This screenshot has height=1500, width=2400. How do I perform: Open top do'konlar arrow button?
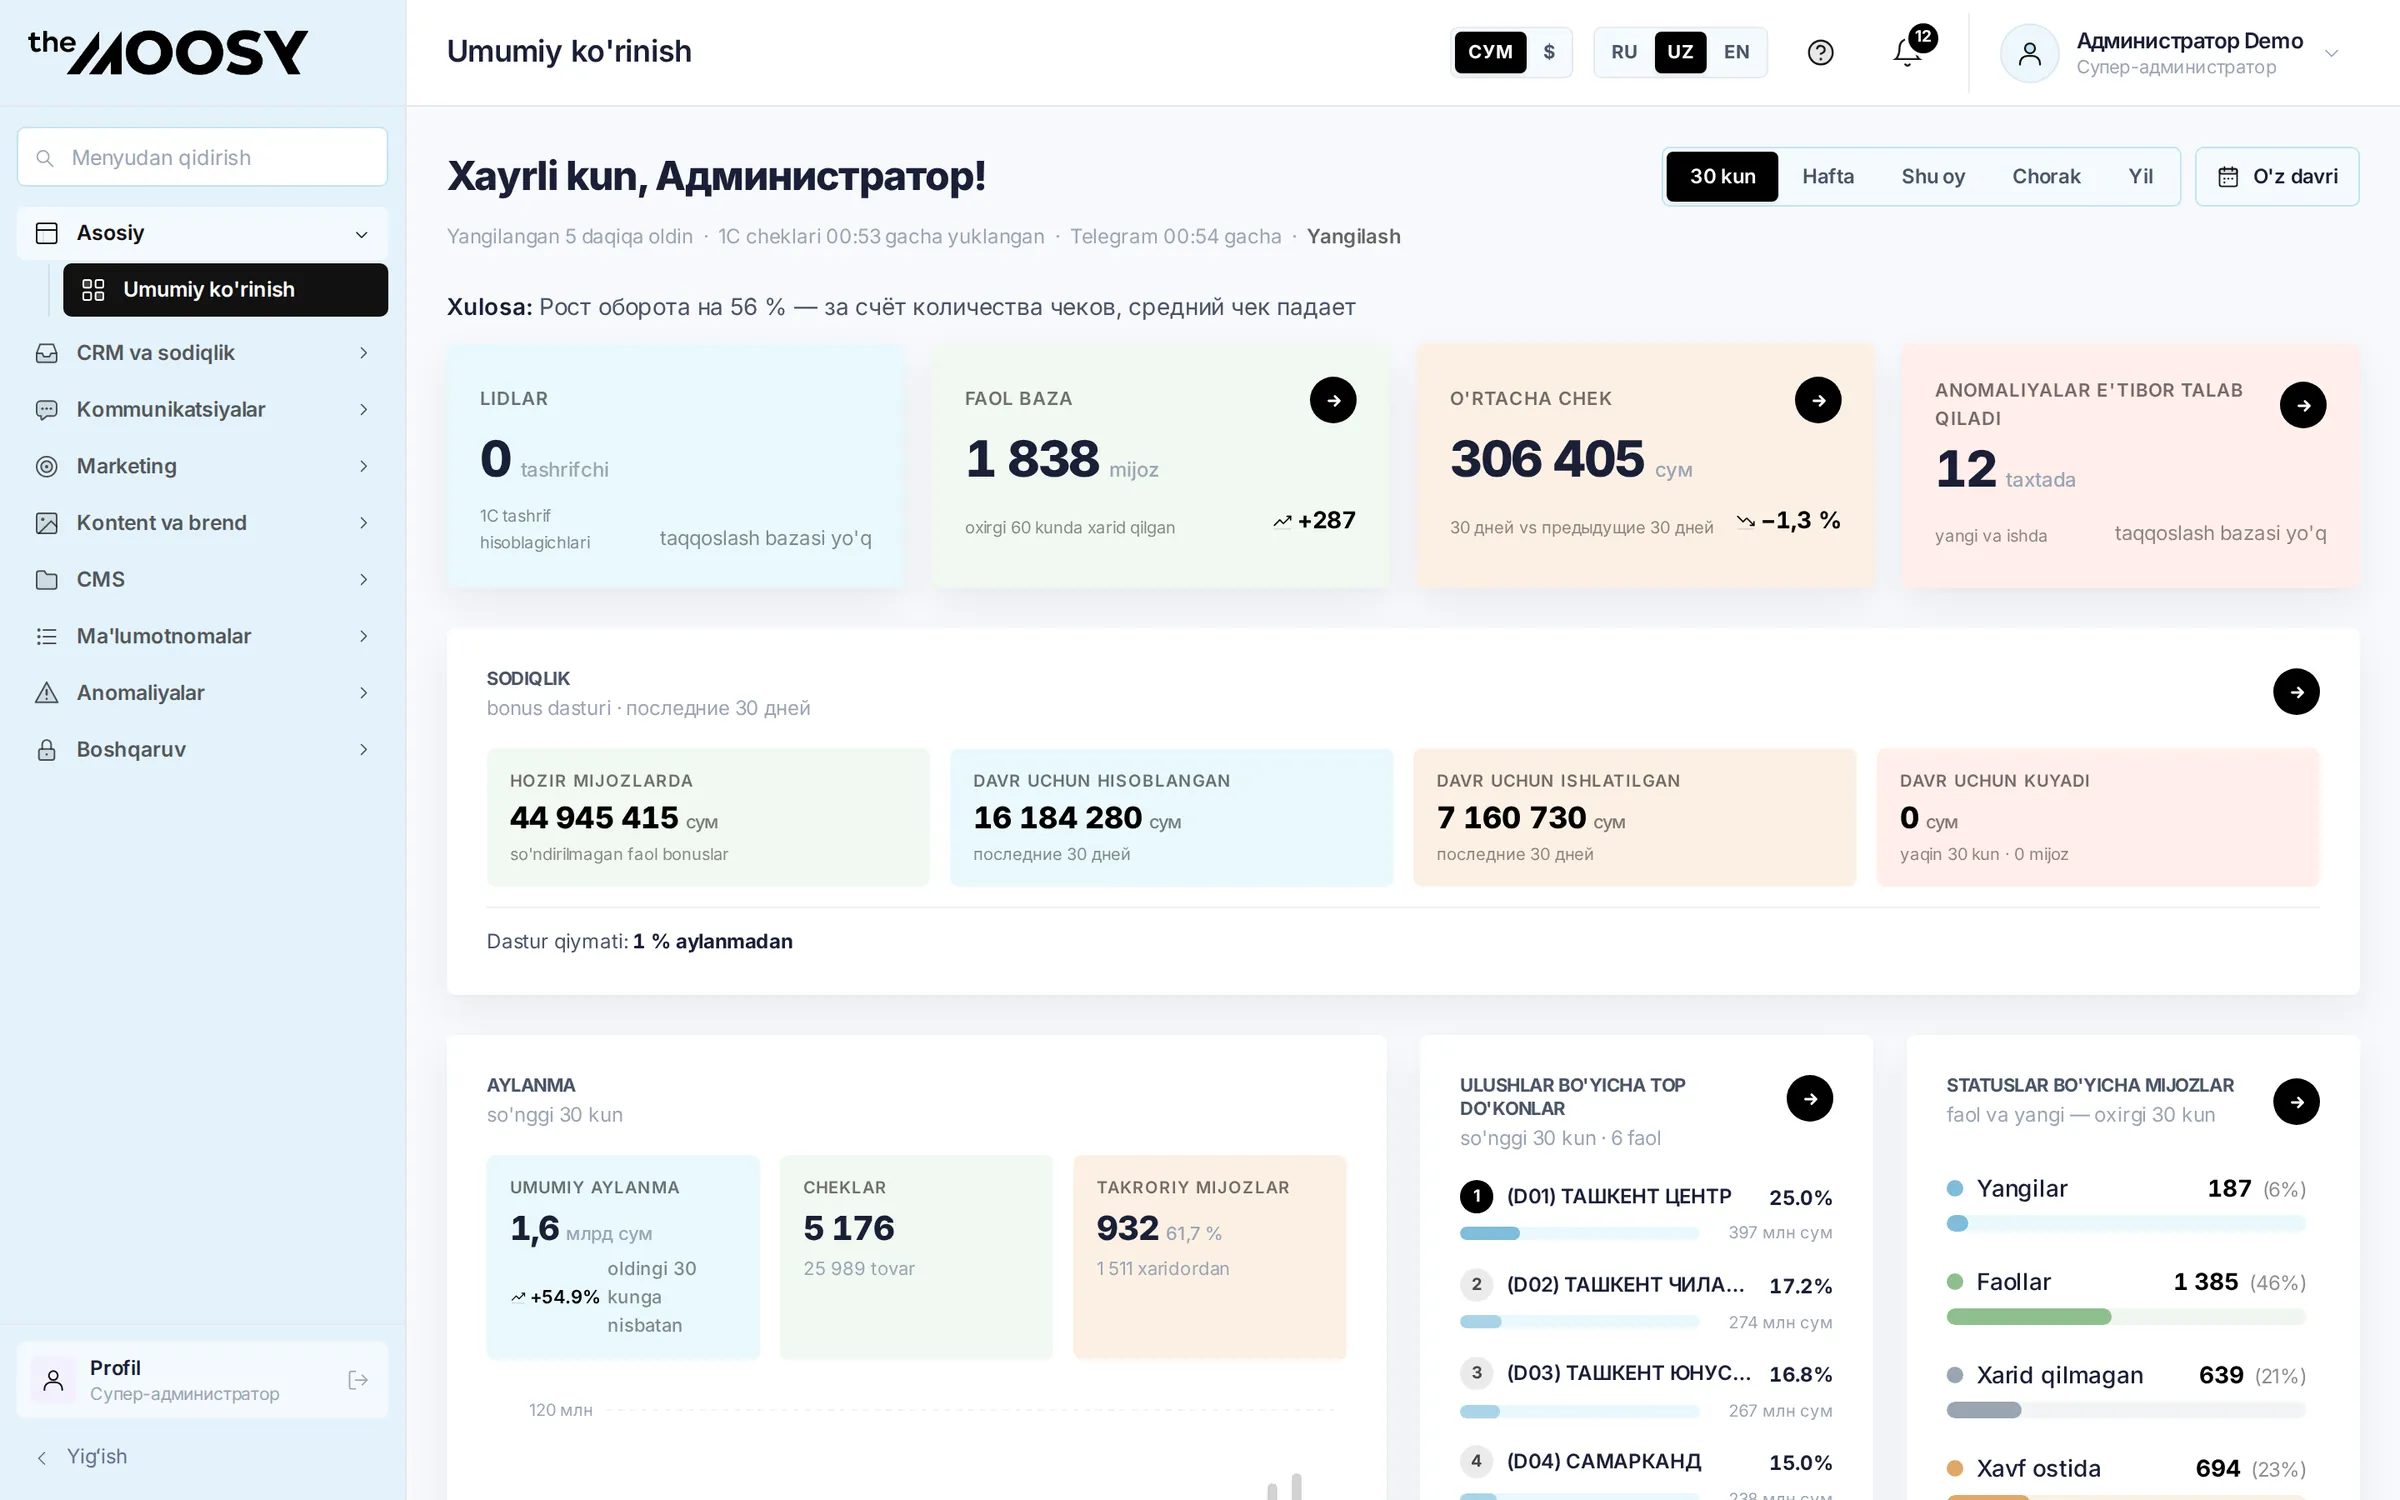point(1810,1099)
